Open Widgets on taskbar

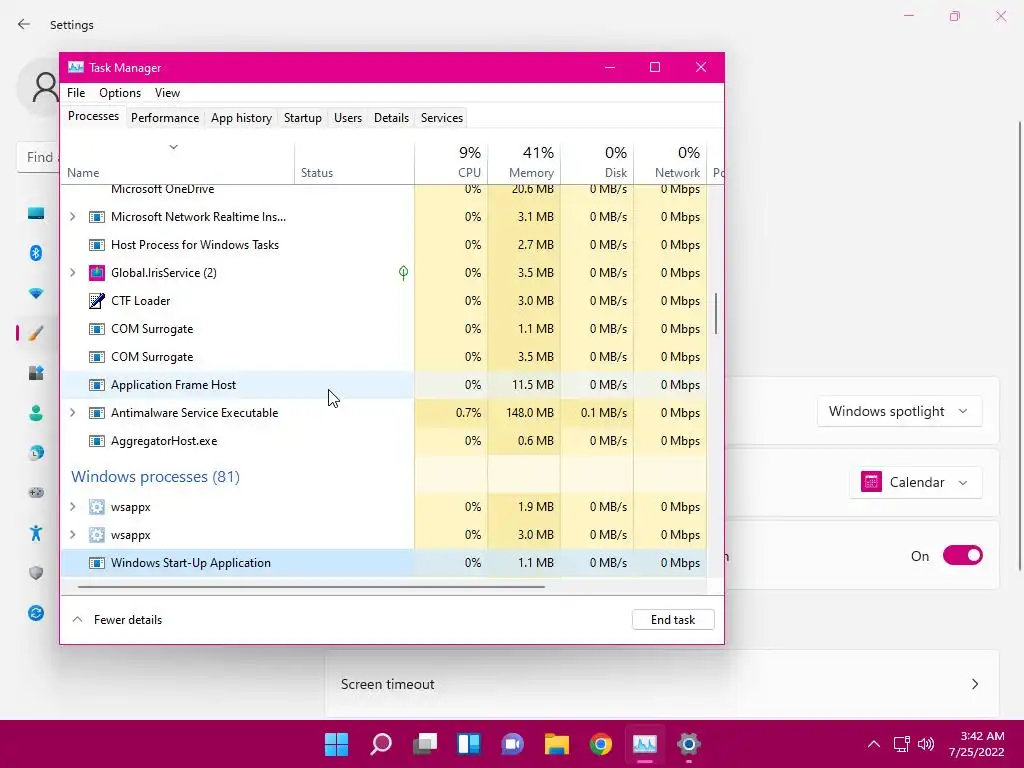(x=469, y=744)
